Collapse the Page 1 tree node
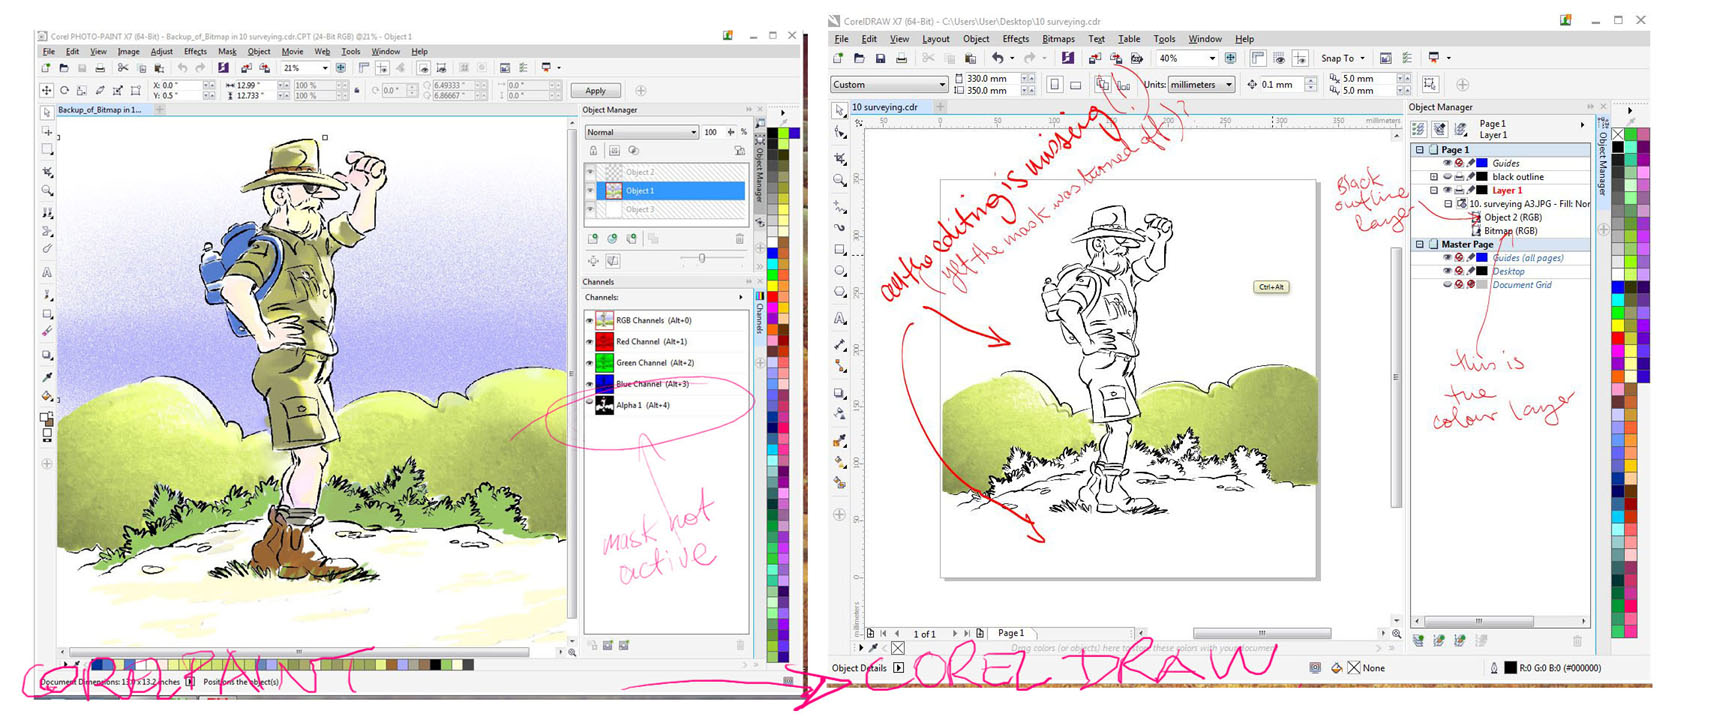1717x723 pixels. coord(1419,150)
